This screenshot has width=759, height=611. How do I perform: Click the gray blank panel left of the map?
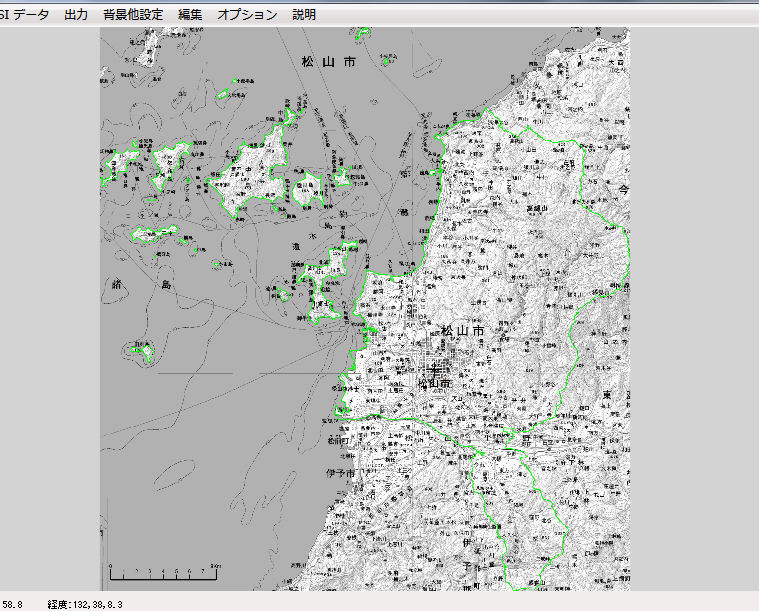click(50, 300)
